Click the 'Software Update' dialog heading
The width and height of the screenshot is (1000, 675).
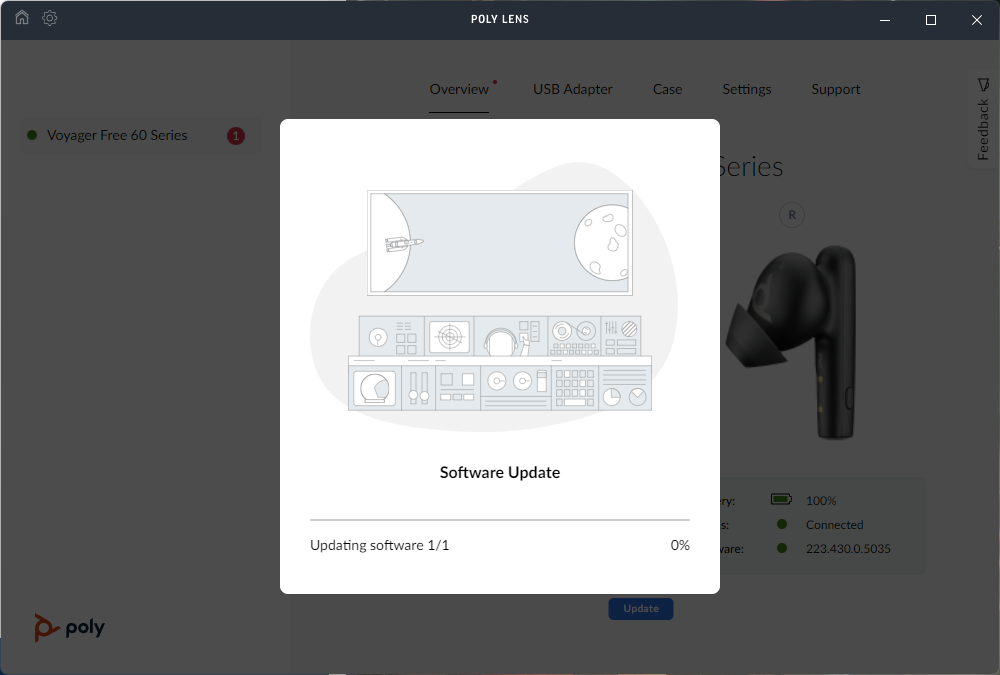click(500, 473)
